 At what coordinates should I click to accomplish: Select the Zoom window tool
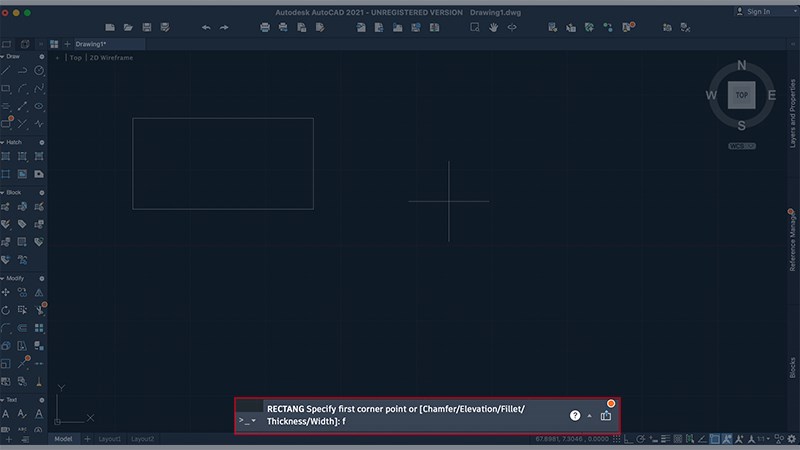click(475, 27)
